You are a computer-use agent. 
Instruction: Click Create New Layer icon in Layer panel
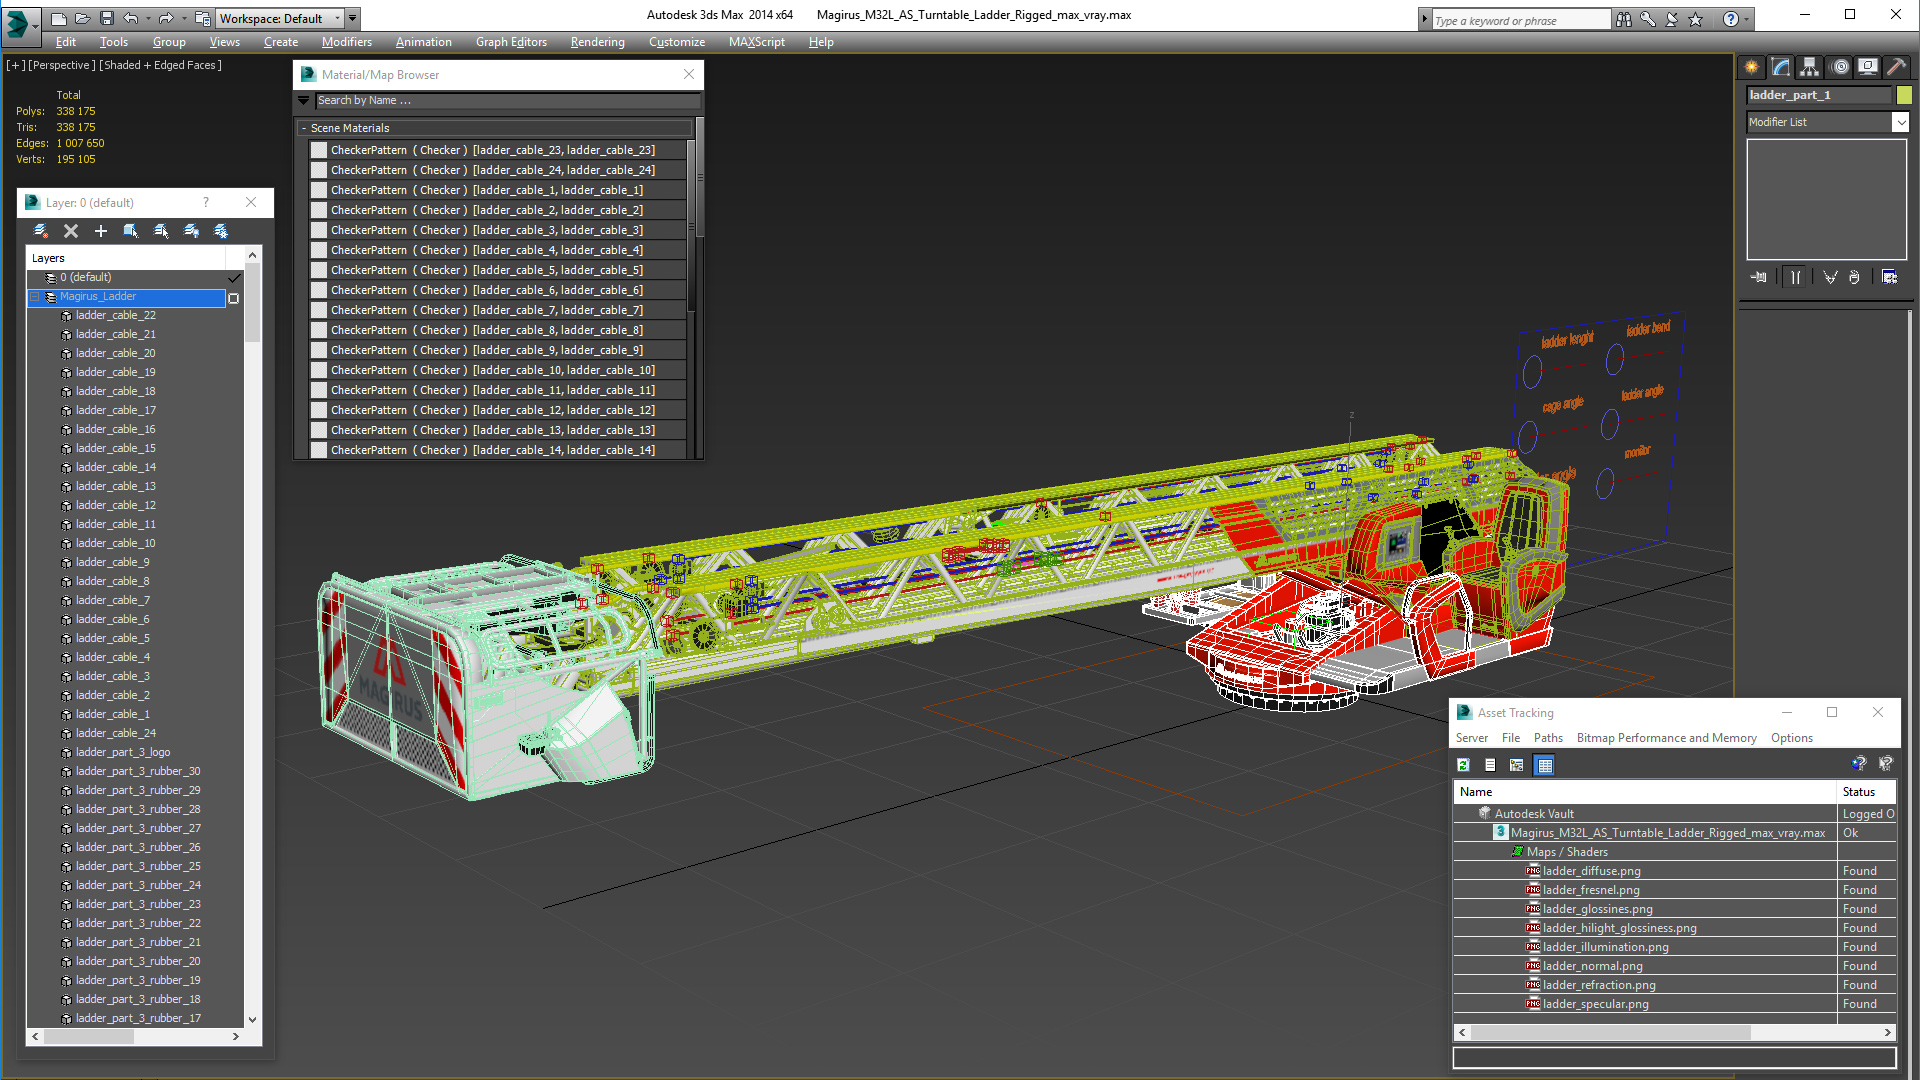tap(41, 231)
